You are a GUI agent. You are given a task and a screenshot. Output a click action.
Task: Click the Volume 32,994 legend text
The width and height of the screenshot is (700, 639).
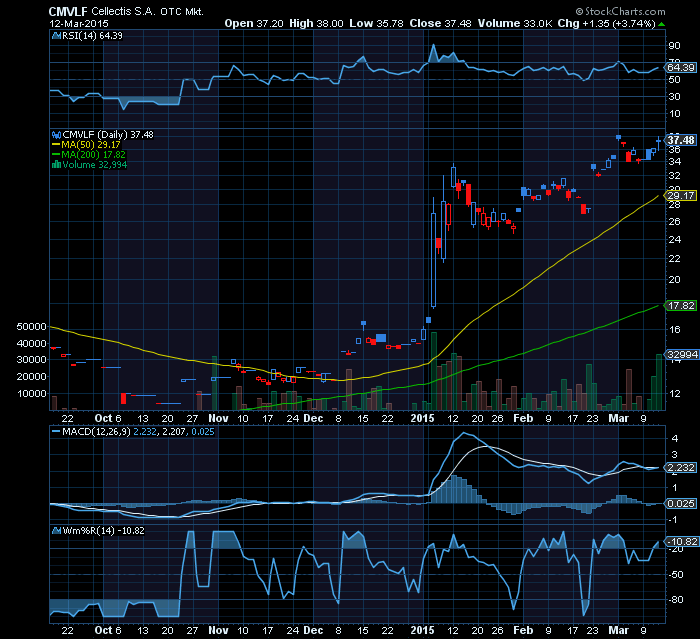[x=95, y=164]
